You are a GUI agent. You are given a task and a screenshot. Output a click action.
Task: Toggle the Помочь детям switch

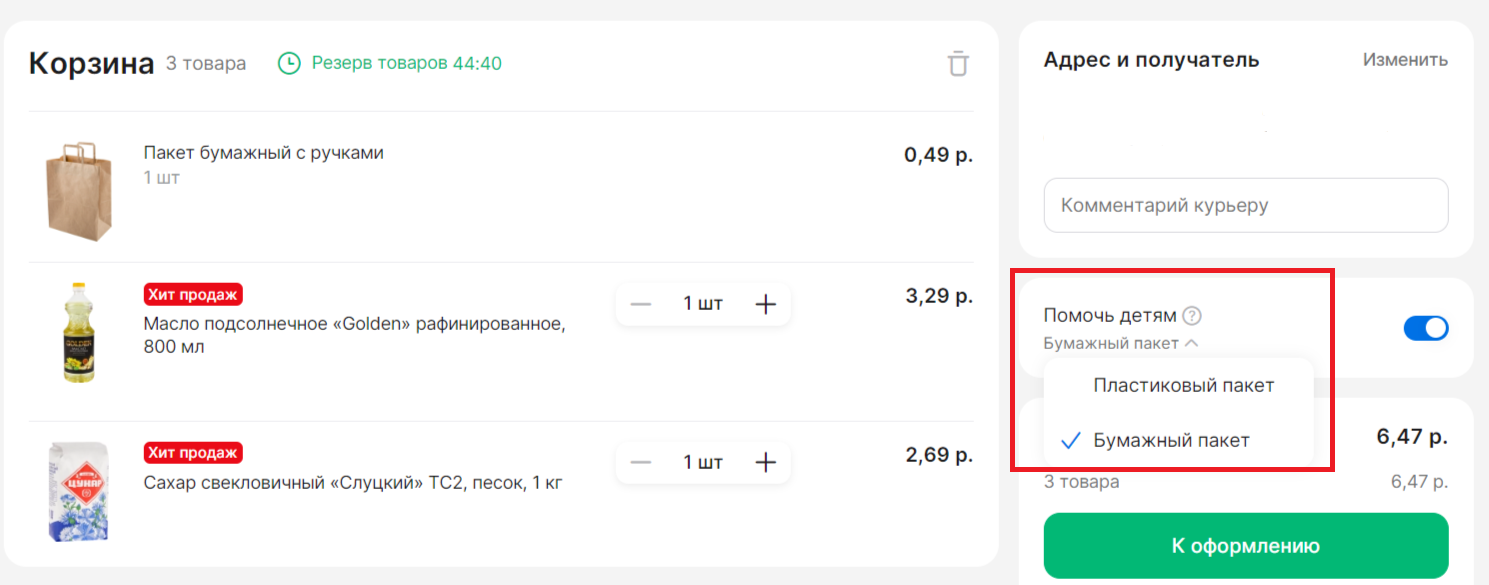point(1425,328)
